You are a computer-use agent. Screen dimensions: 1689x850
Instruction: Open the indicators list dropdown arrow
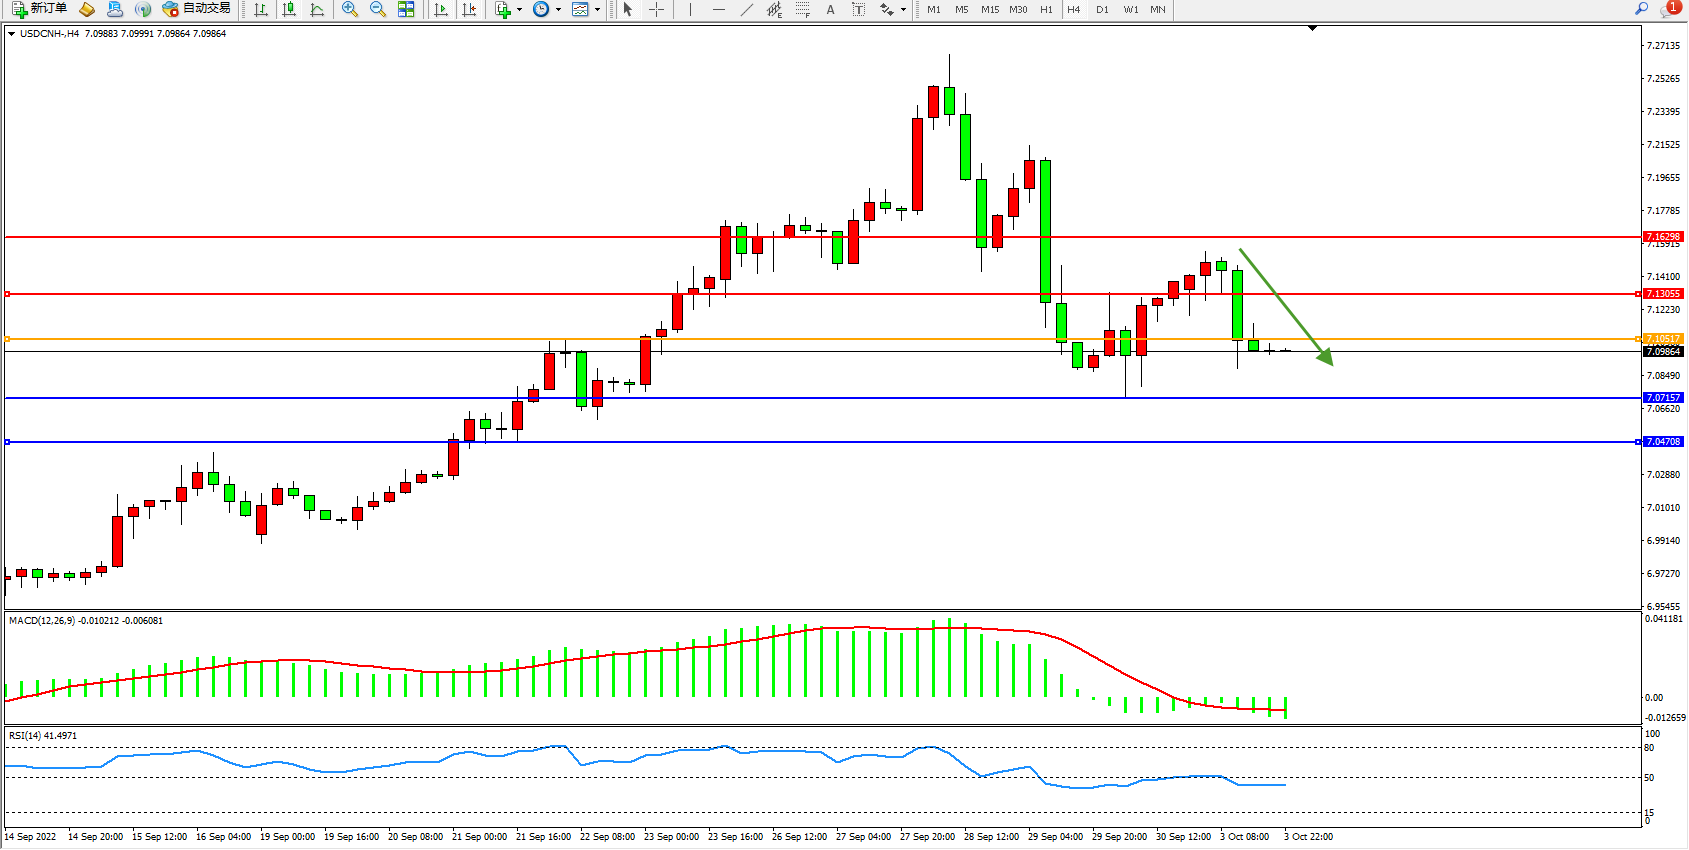(x=519, y=10)
